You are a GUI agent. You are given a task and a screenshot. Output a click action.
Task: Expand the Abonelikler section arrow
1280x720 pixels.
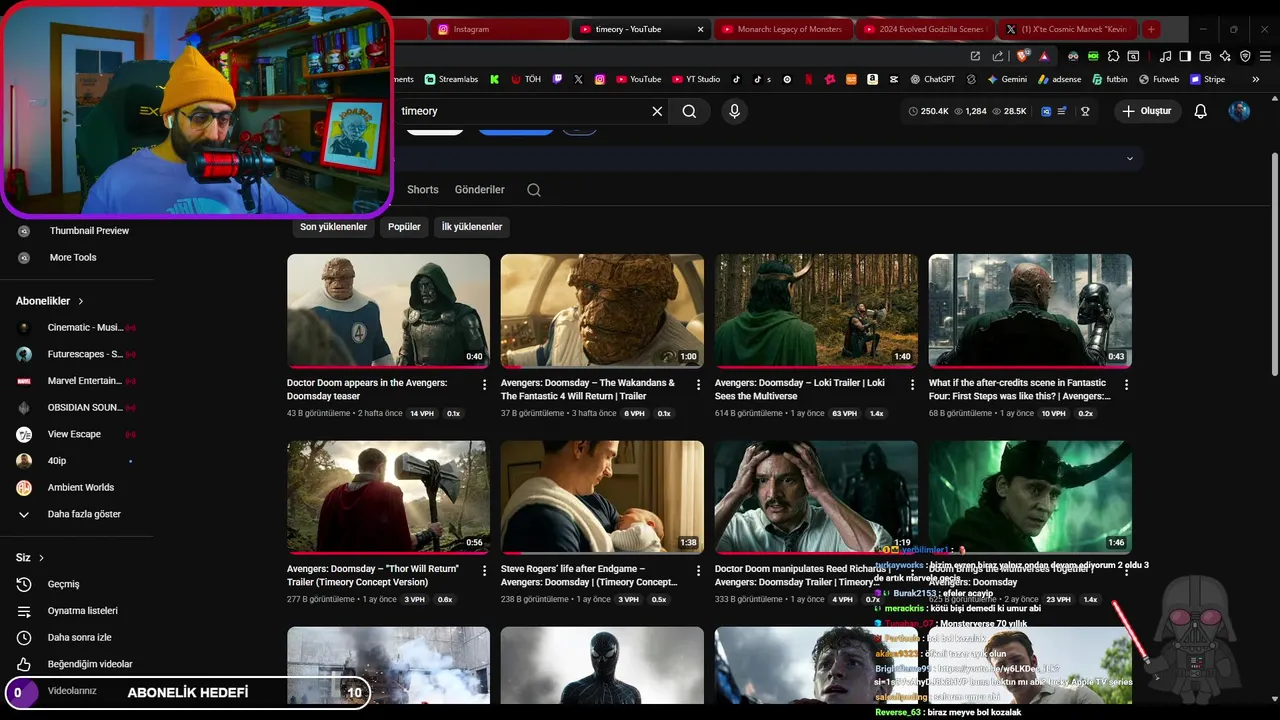[x=81, y=301]
